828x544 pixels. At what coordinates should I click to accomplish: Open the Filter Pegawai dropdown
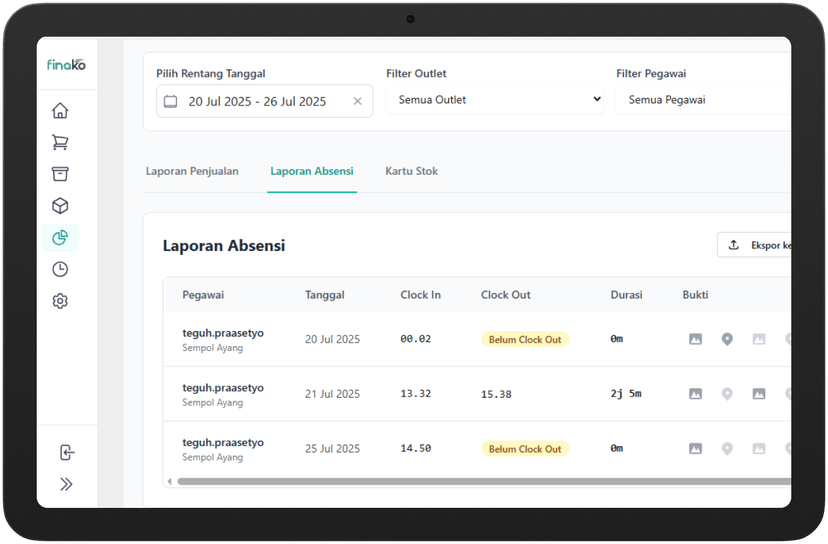(703, 100)
